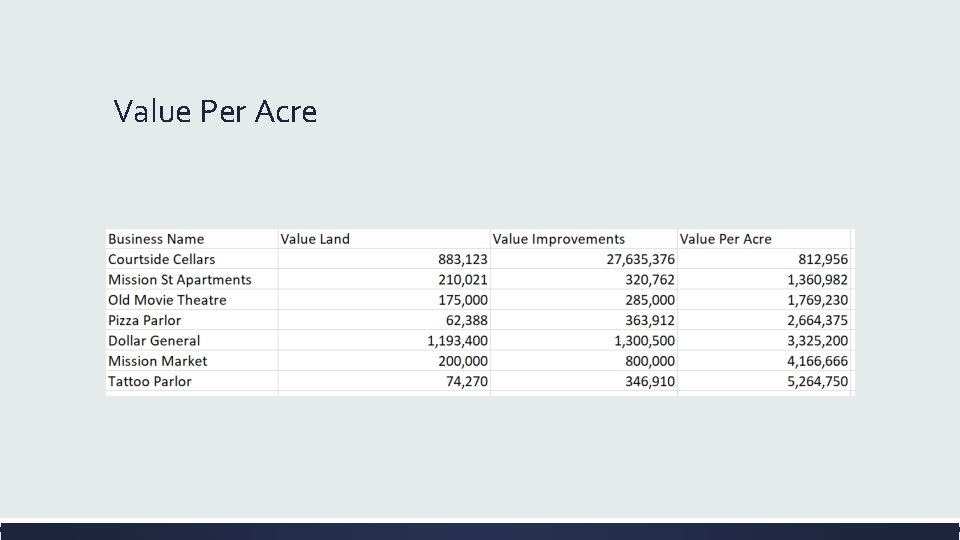Select the 'Mission Market' cell
The image size is (960, 540).
pyautogui.click(x=158, y=361)
